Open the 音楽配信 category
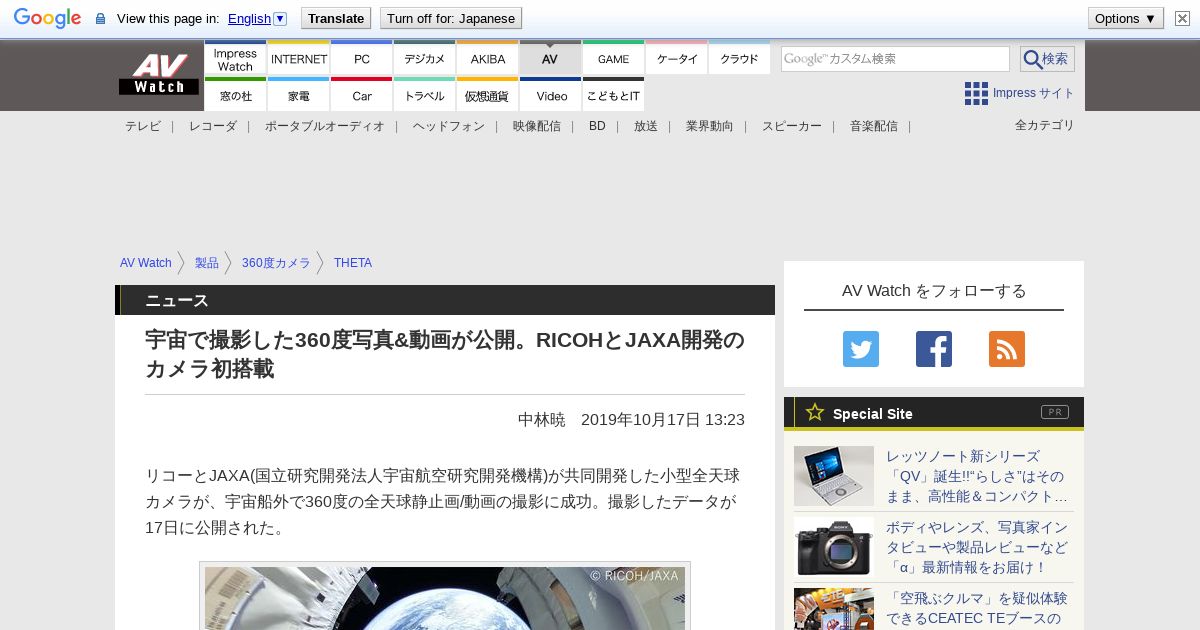The height and width of the screenshot is (630, 1200). [x=874, y=126]
